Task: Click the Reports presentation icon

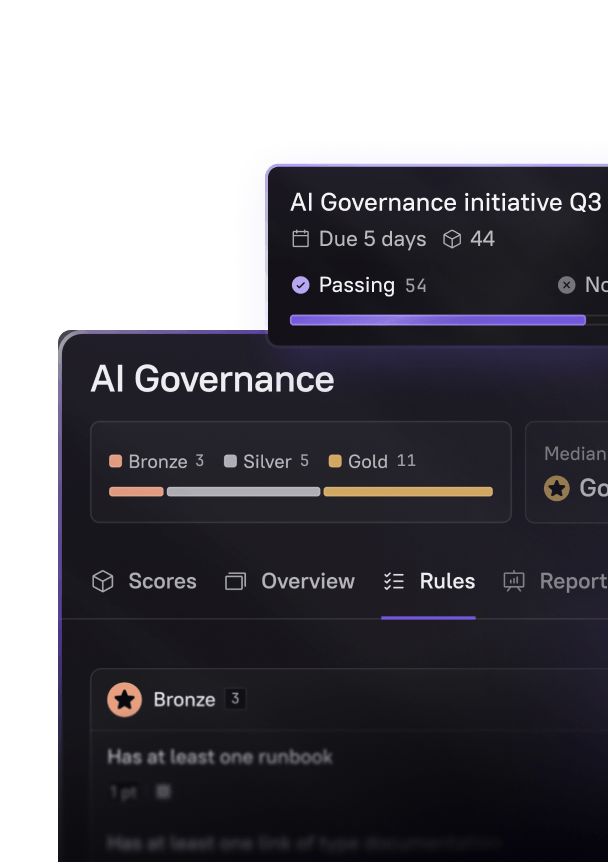Action: (514, 581)
